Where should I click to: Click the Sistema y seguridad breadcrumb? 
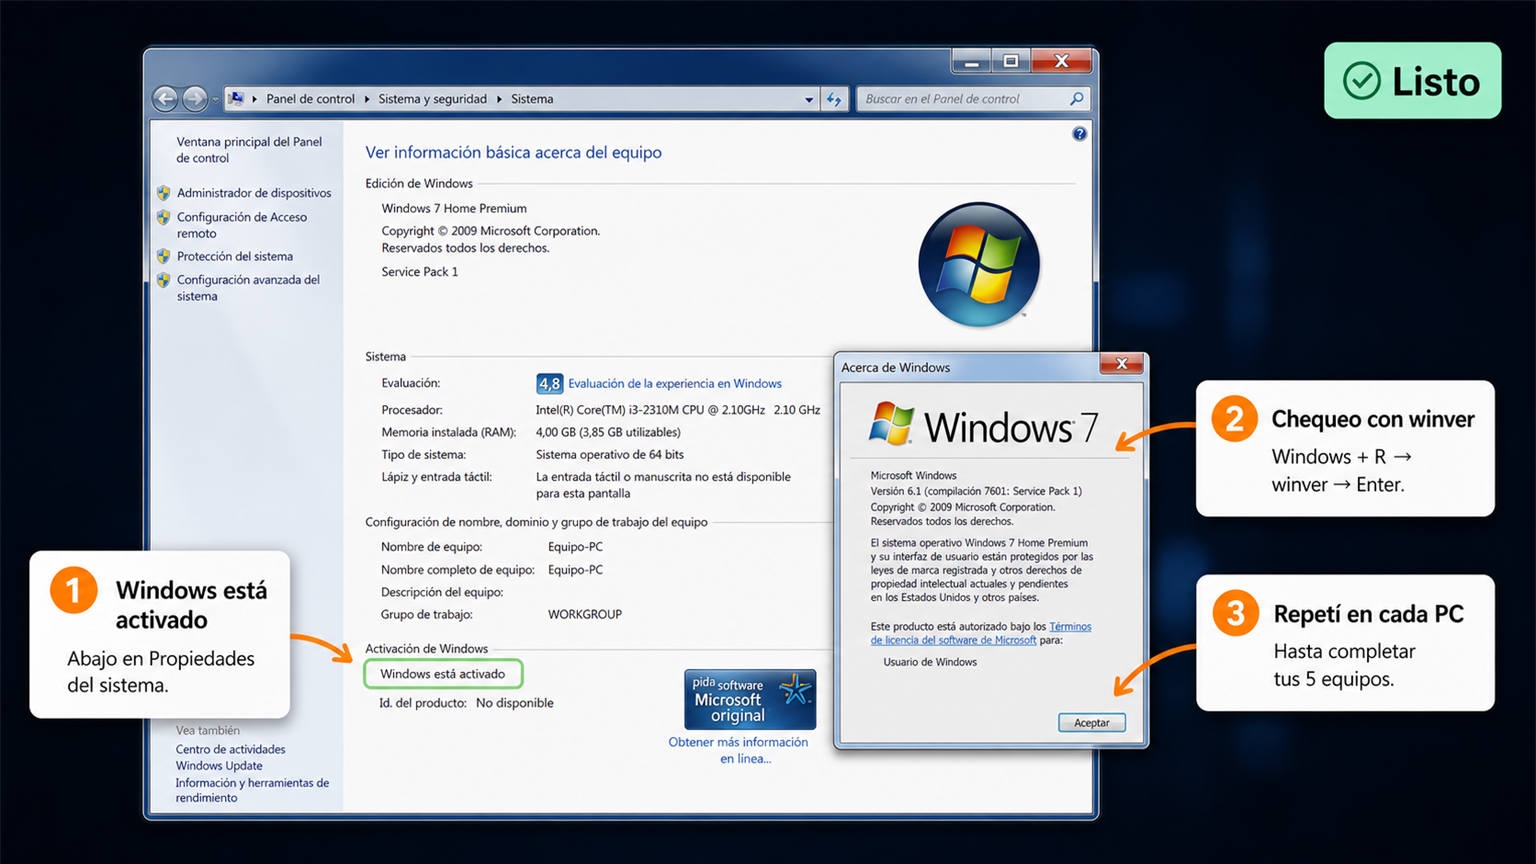click(x=432, y=99)
